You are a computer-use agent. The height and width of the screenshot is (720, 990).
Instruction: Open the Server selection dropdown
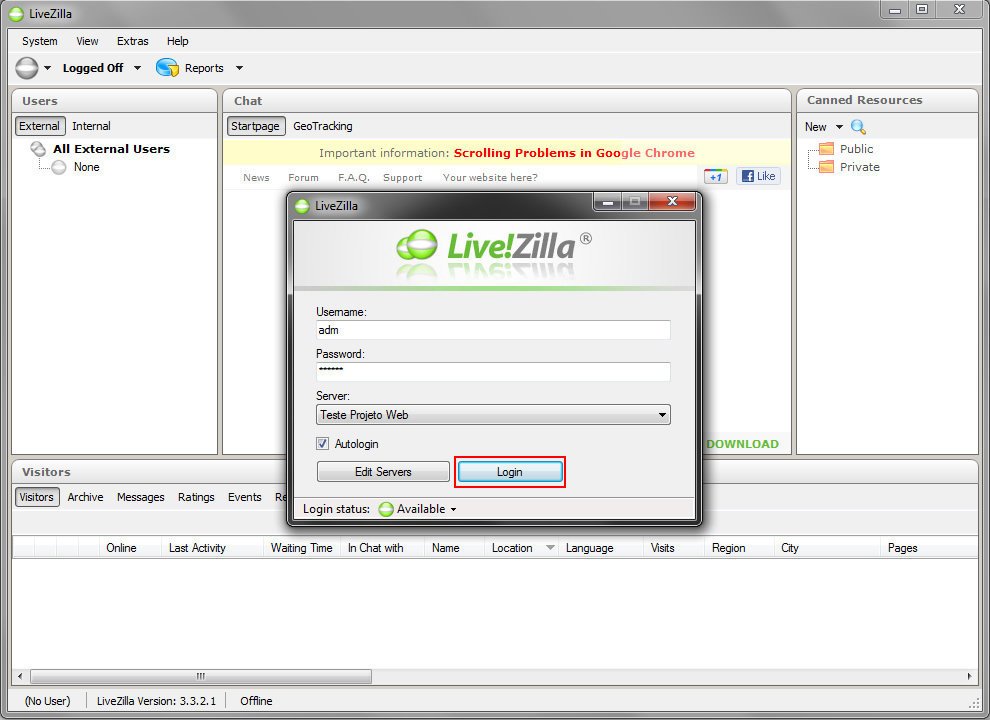click(x=662, y=414)
